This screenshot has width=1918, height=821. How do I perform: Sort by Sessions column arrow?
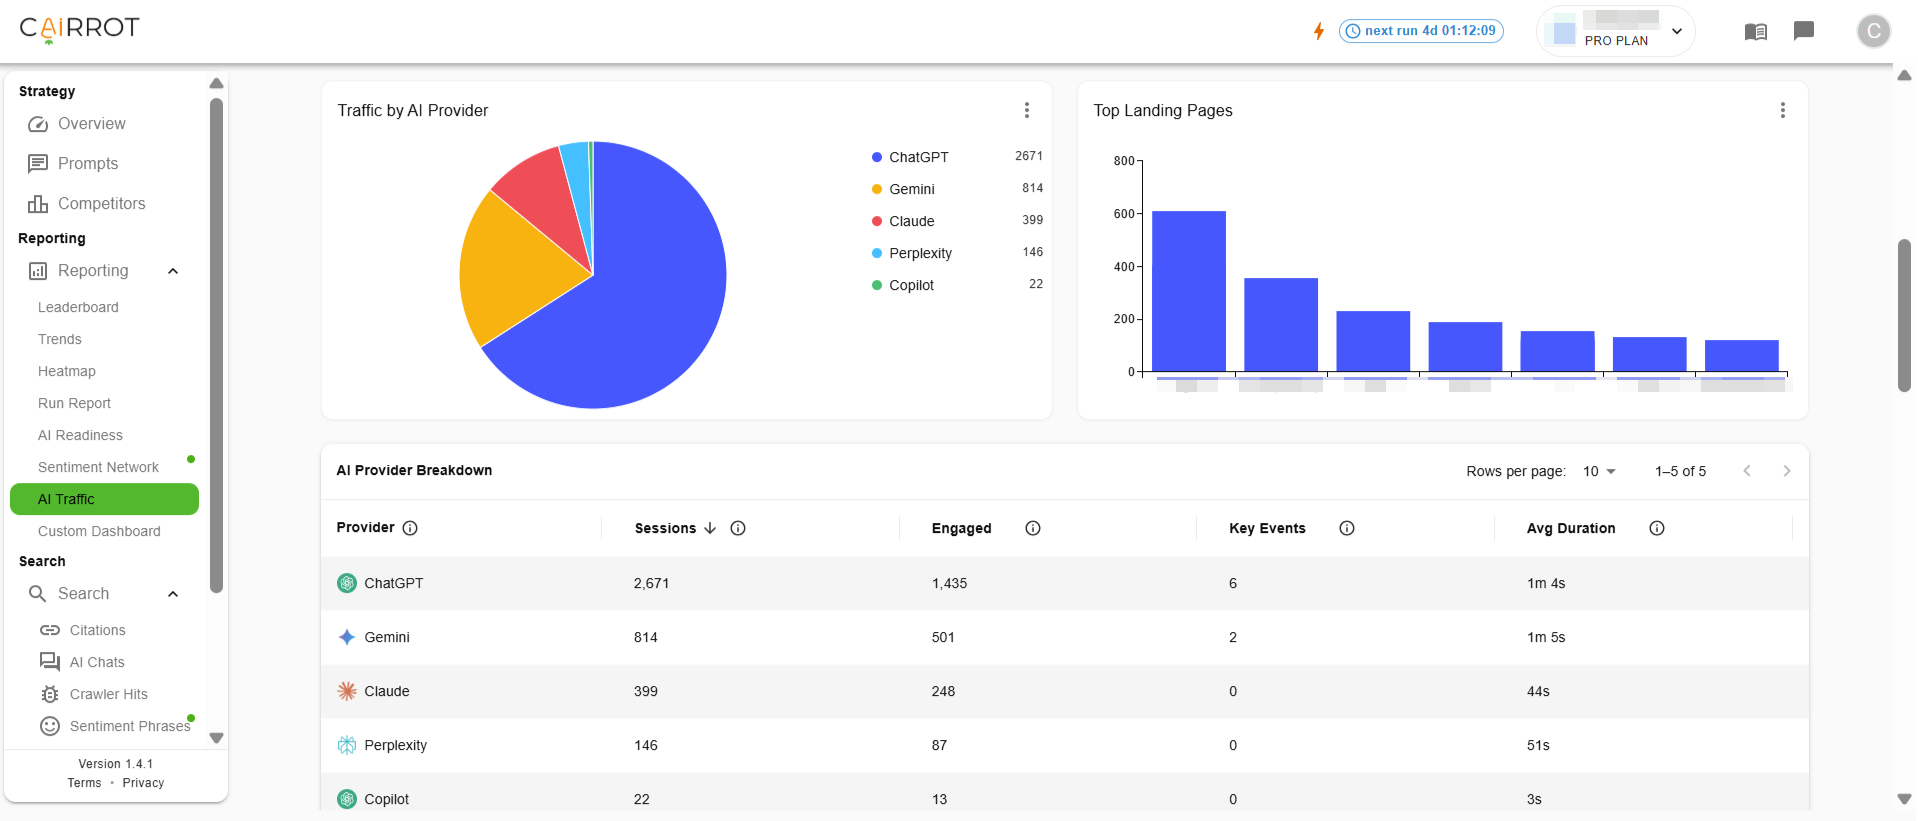[x=710, y=528]
